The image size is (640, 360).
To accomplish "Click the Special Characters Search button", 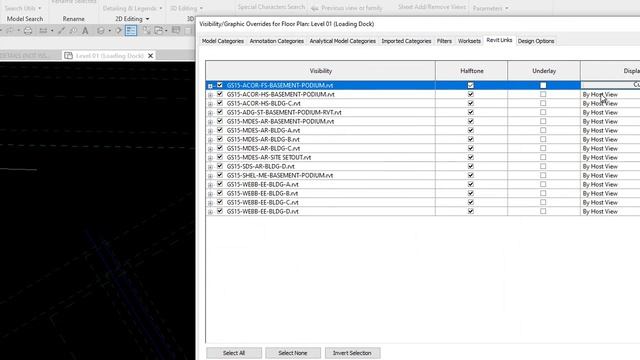I will point(271,7).
